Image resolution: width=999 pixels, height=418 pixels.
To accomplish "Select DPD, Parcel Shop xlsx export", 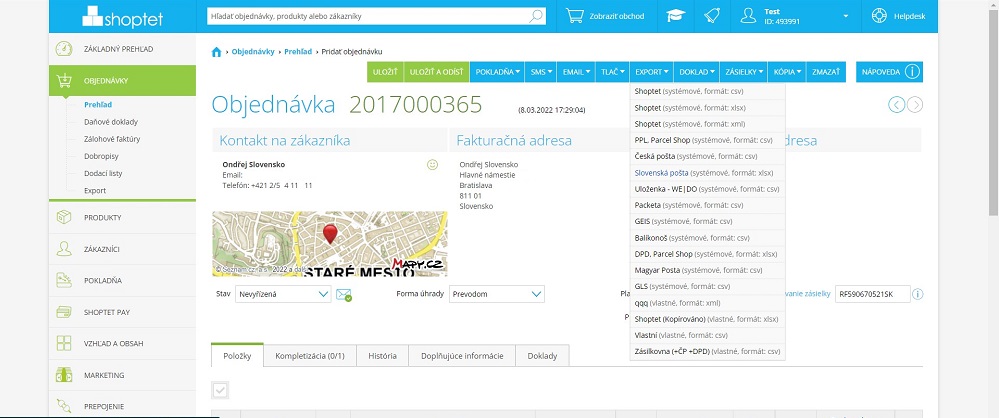I will [x=707, y=254].
